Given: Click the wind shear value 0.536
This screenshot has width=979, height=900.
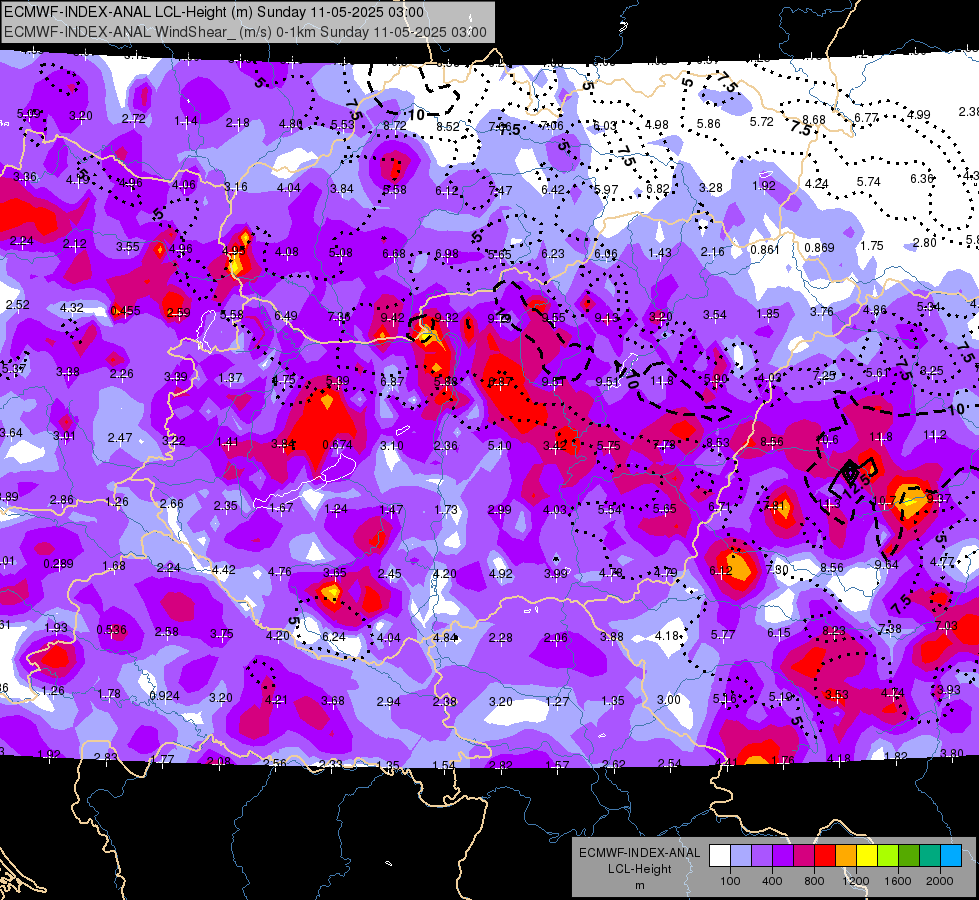Looking at the screenshot, I should (112, 630).
